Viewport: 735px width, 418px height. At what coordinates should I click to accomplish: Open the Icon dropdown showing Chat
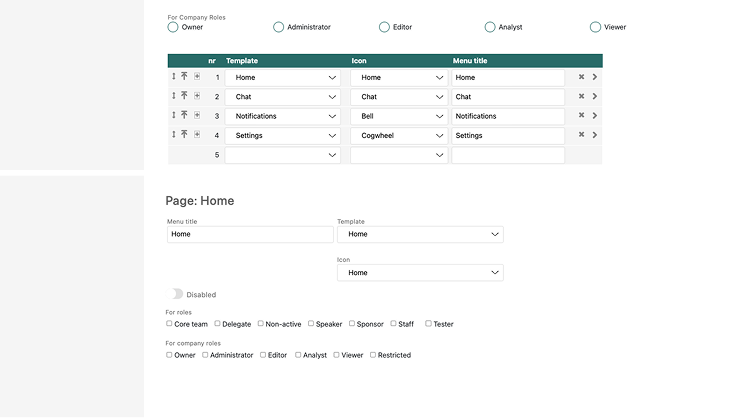(399, 97)
